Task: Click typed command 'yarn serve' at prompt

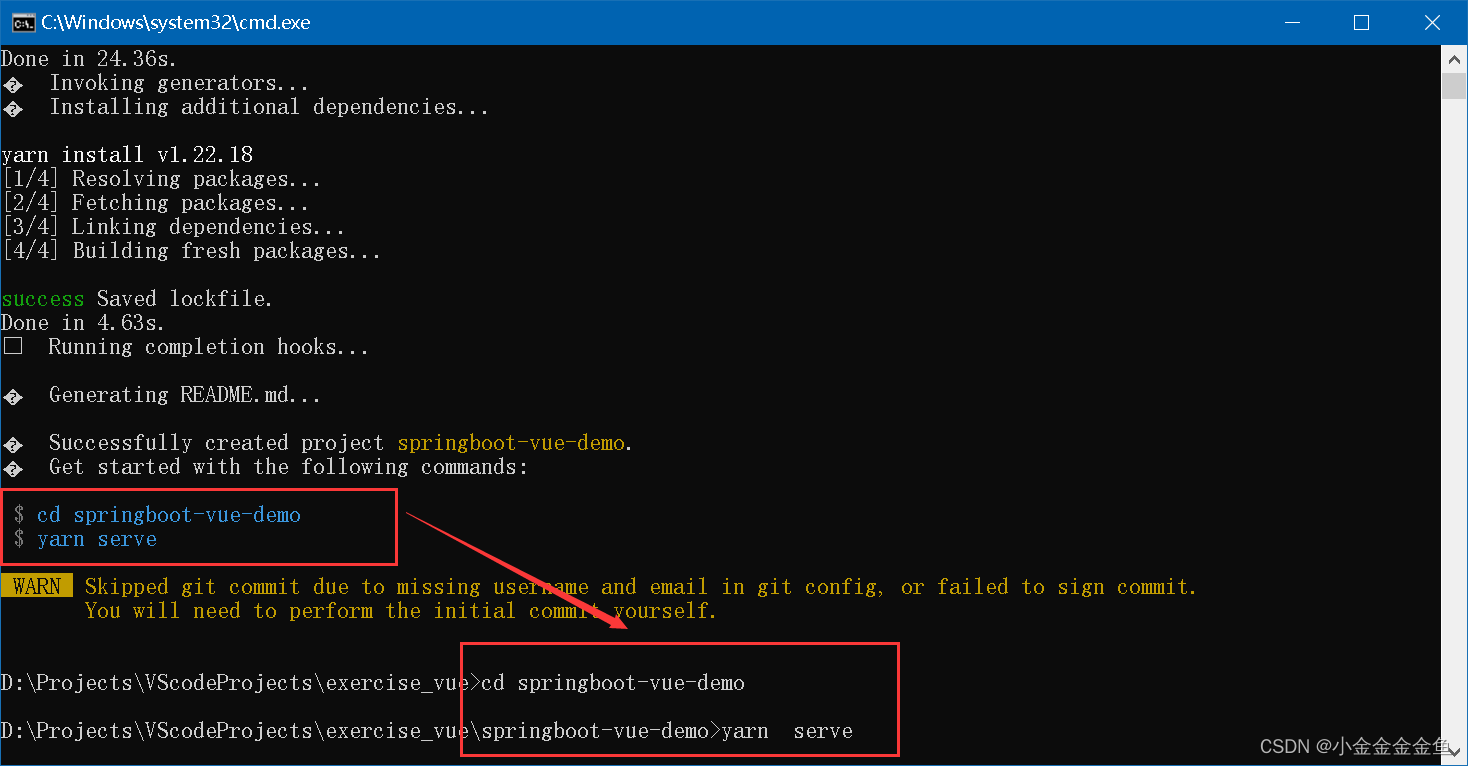Action: point(787,731)
